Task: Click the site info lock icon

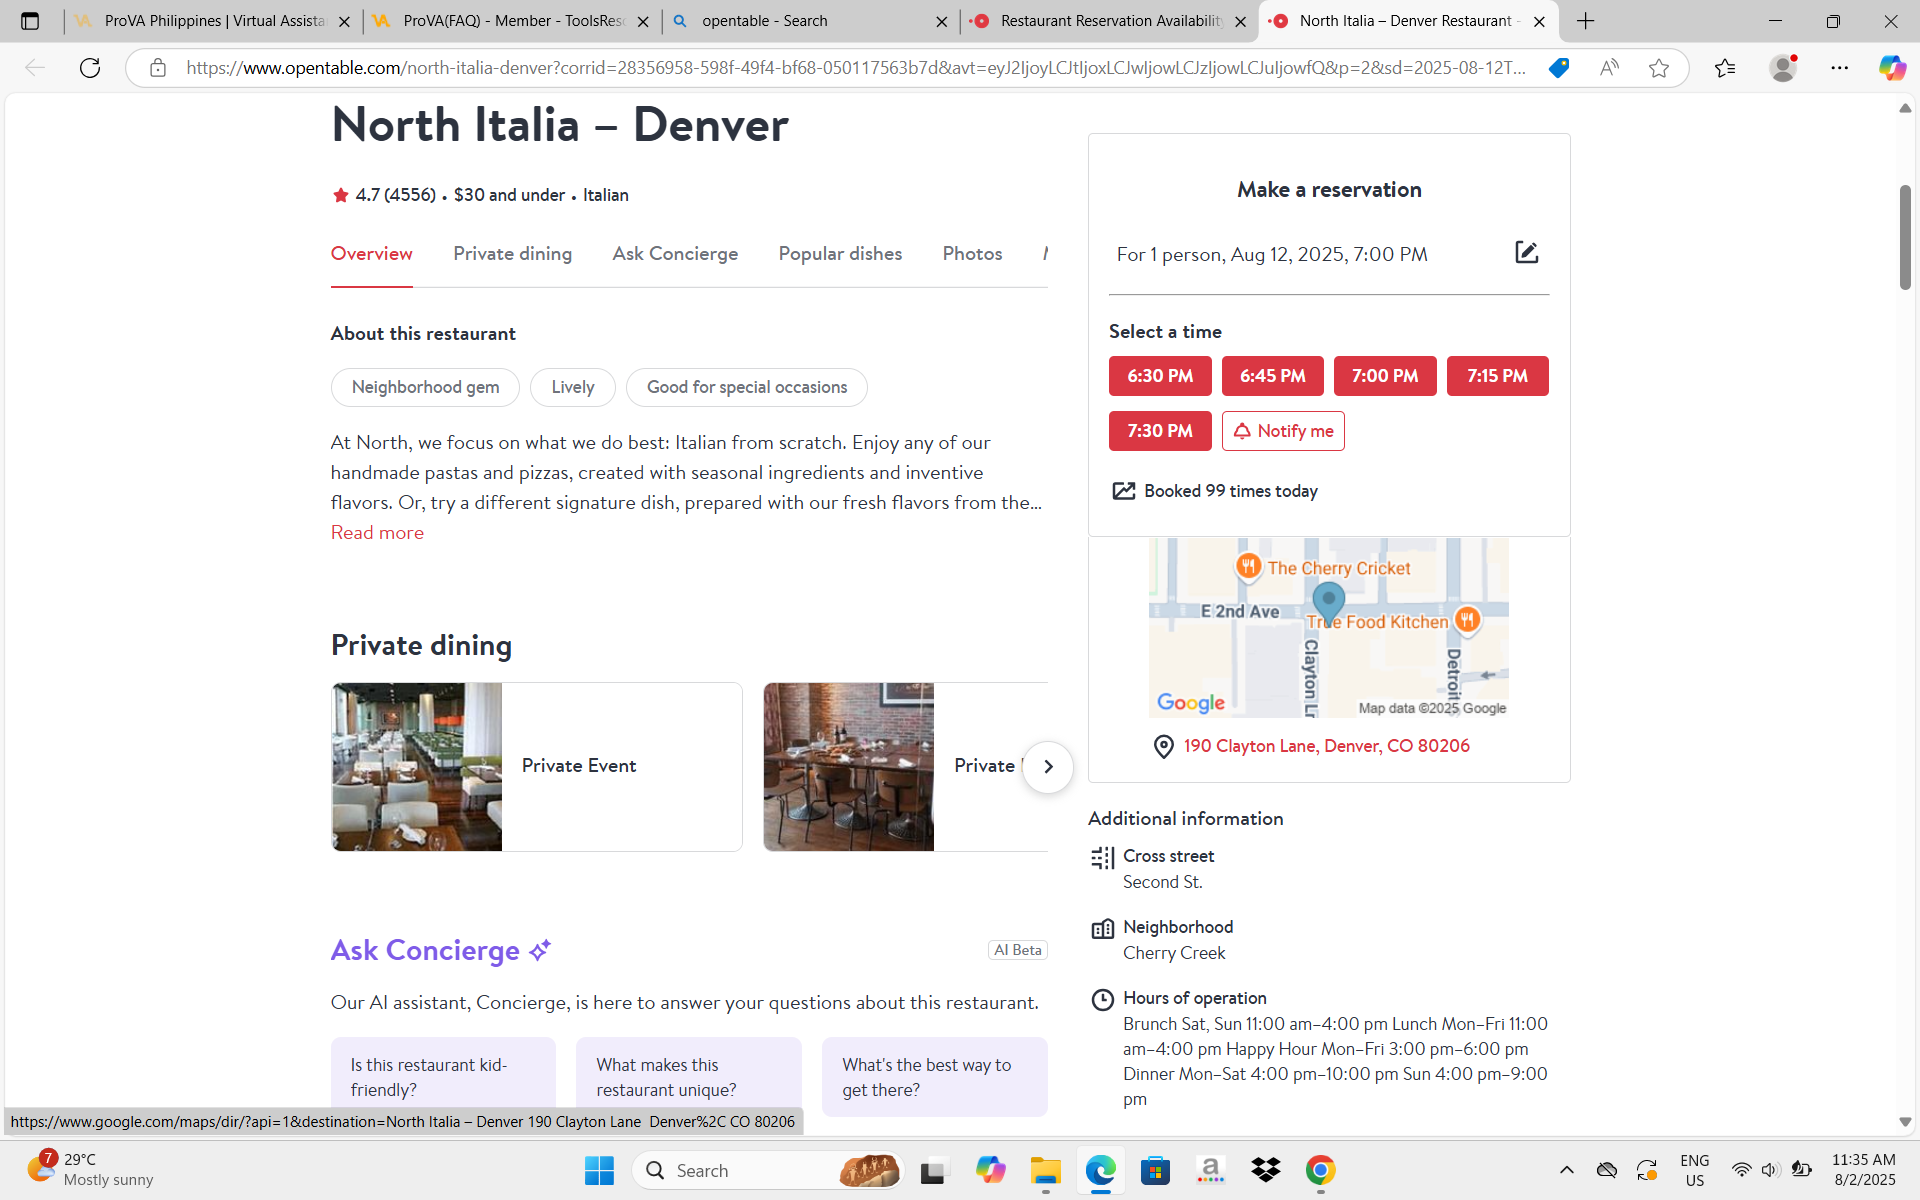Action: [158, 68]
